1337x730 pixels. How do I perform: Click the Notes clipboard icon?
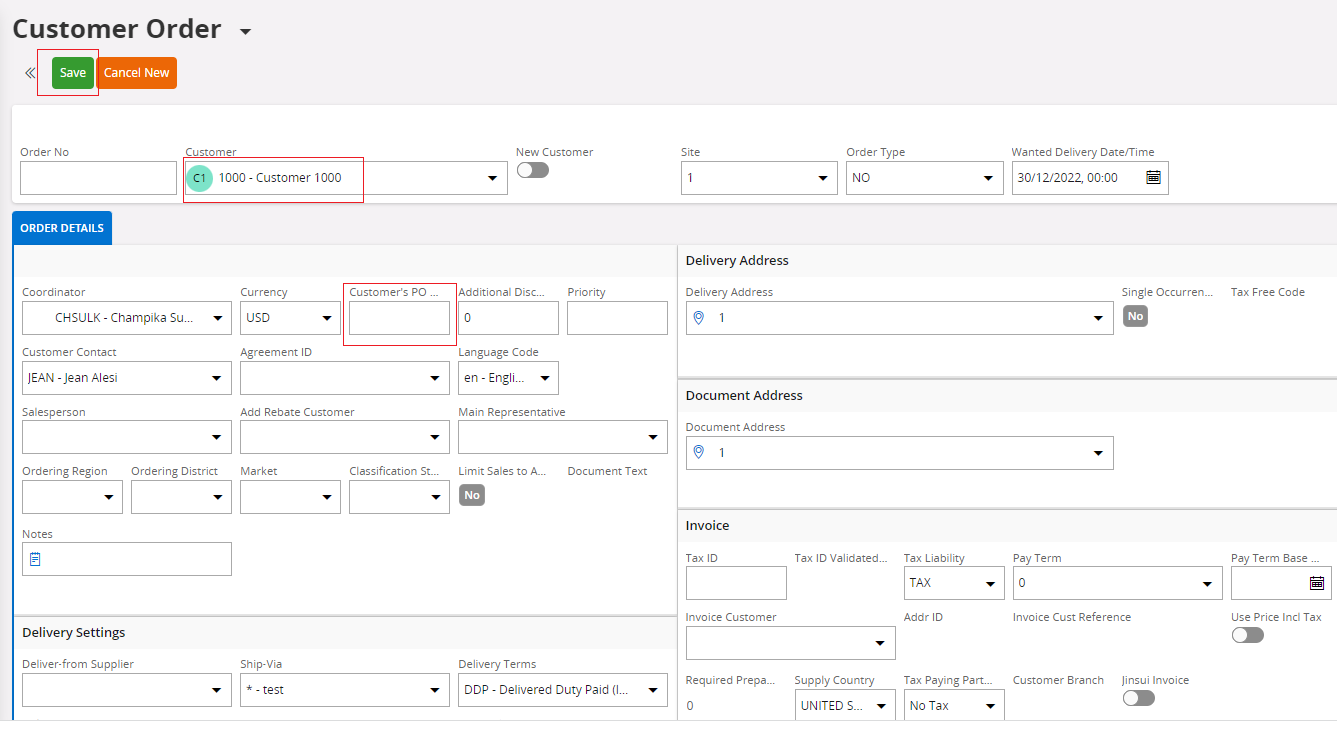35,559
